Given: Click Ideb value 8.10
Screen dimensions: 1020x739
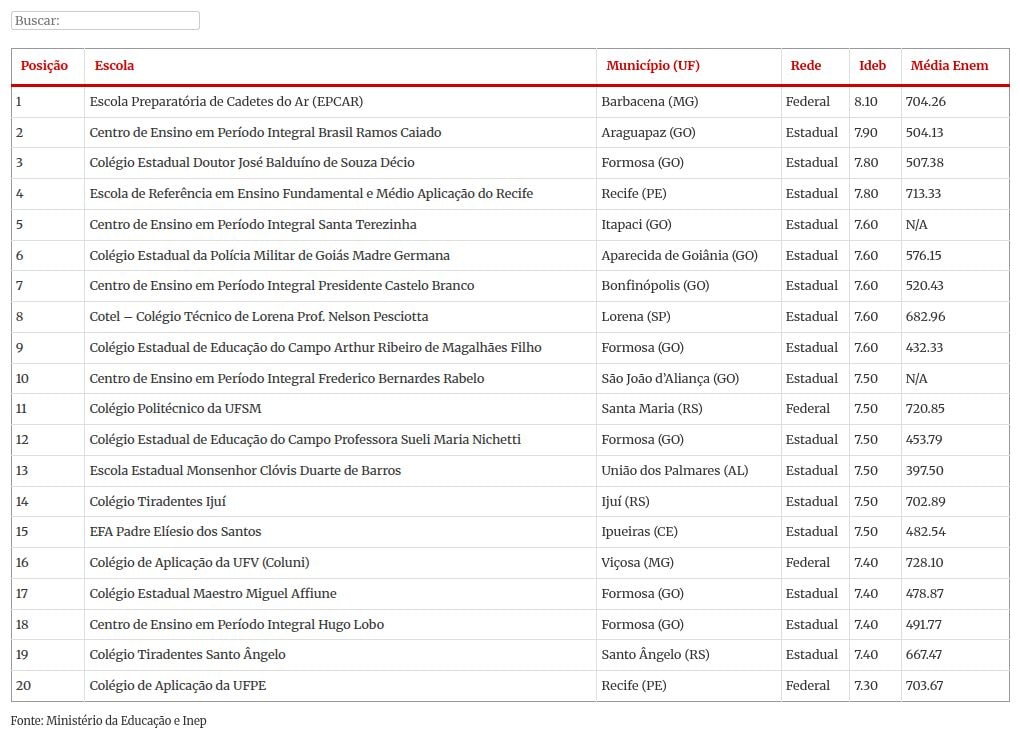Looking at the screenshot, I should 866,101.
